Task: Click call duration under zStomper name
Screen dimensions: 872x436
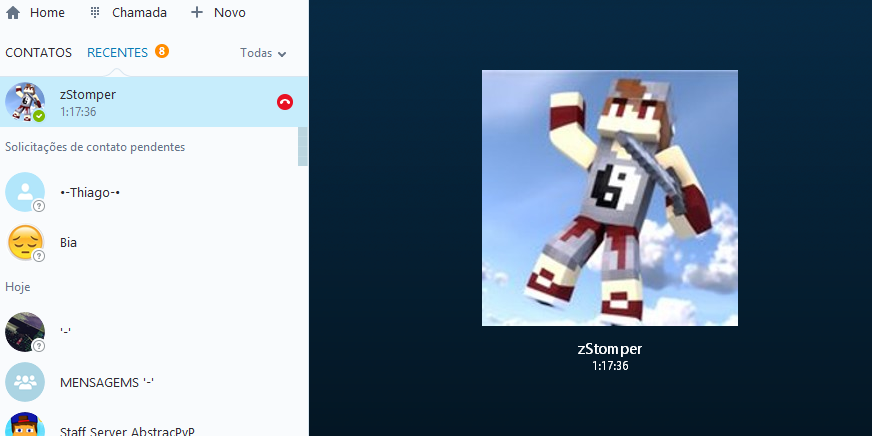Action: pyautogui.click(x=610, y=366)
